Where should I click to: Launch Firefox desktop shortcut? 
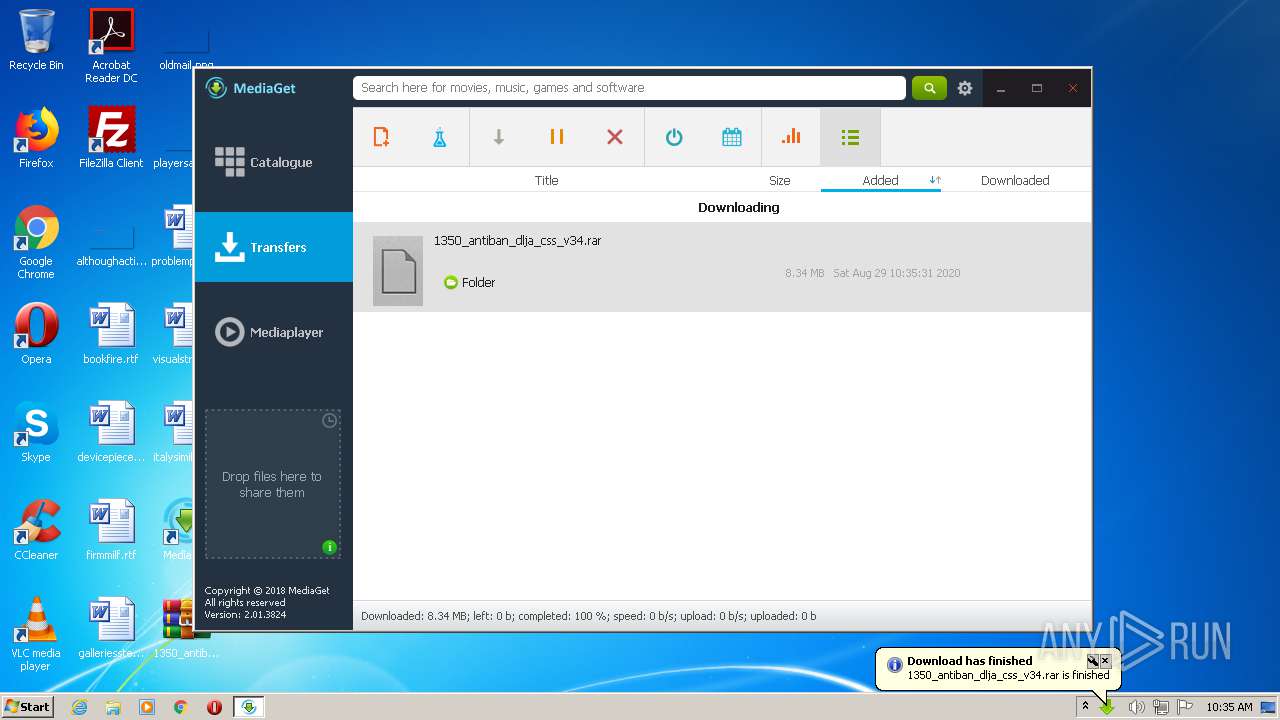click(x=36, y=137)
